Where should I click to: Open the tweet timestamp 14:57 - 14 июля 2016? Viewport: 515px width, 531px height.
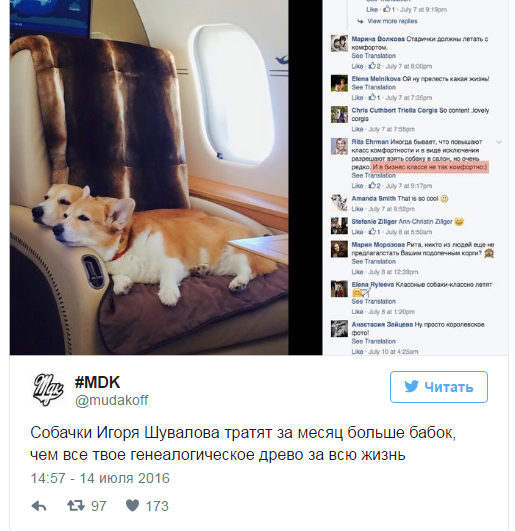coord(100,479)
